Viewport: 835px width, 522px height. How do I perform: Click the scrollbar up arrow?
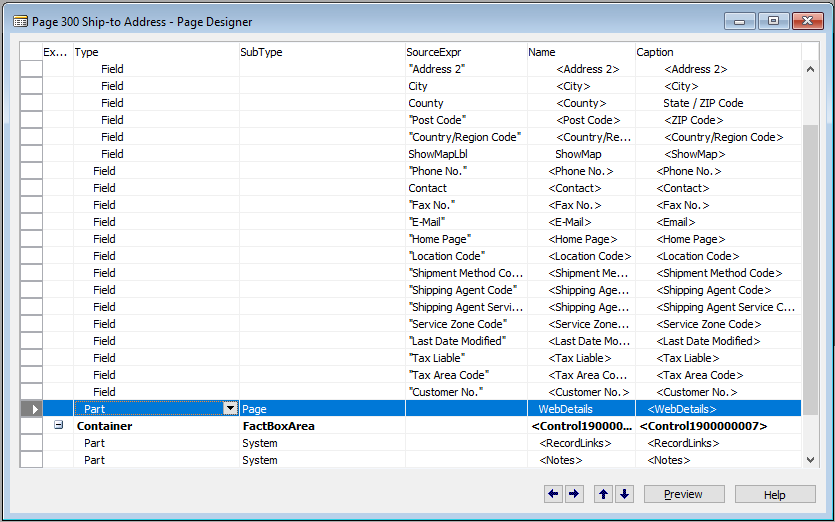tap(810, 69)
